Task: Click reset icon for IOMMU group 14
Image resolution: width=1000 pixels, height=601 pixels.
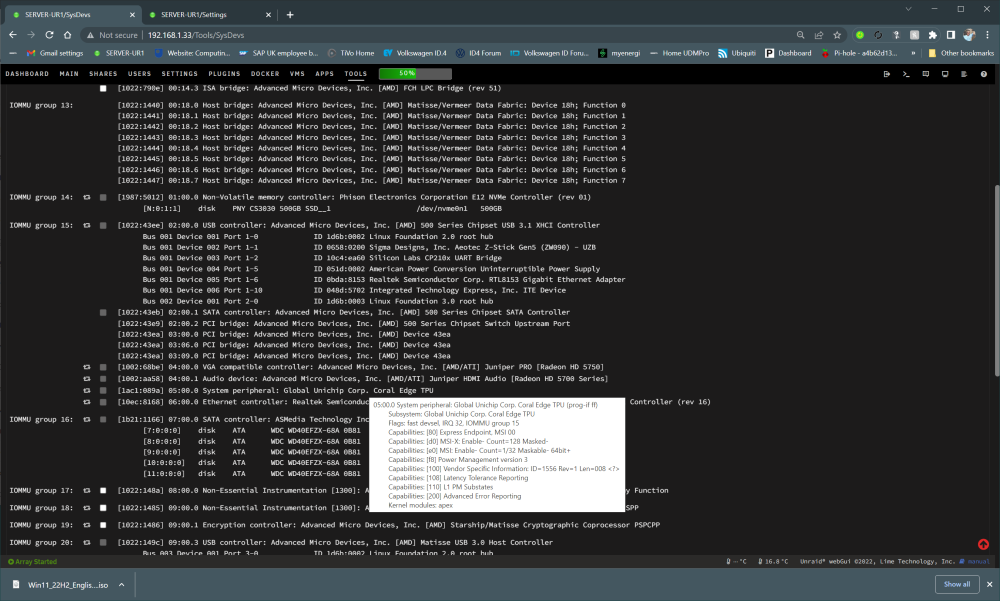Action: point(87,197)
